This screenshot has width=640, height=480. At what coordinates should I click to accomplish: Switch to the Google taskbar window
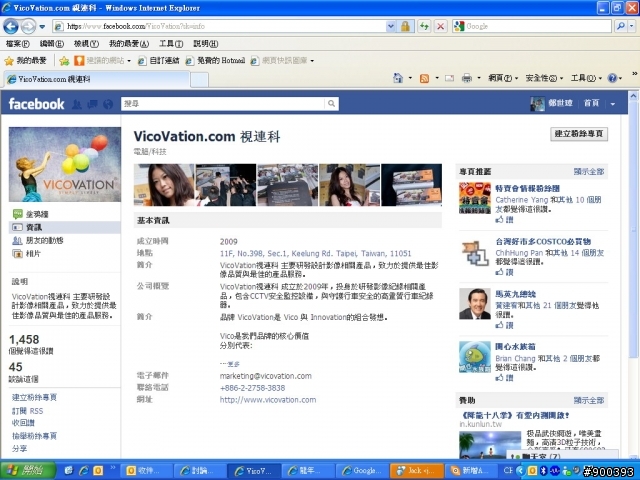coord(362,471)
